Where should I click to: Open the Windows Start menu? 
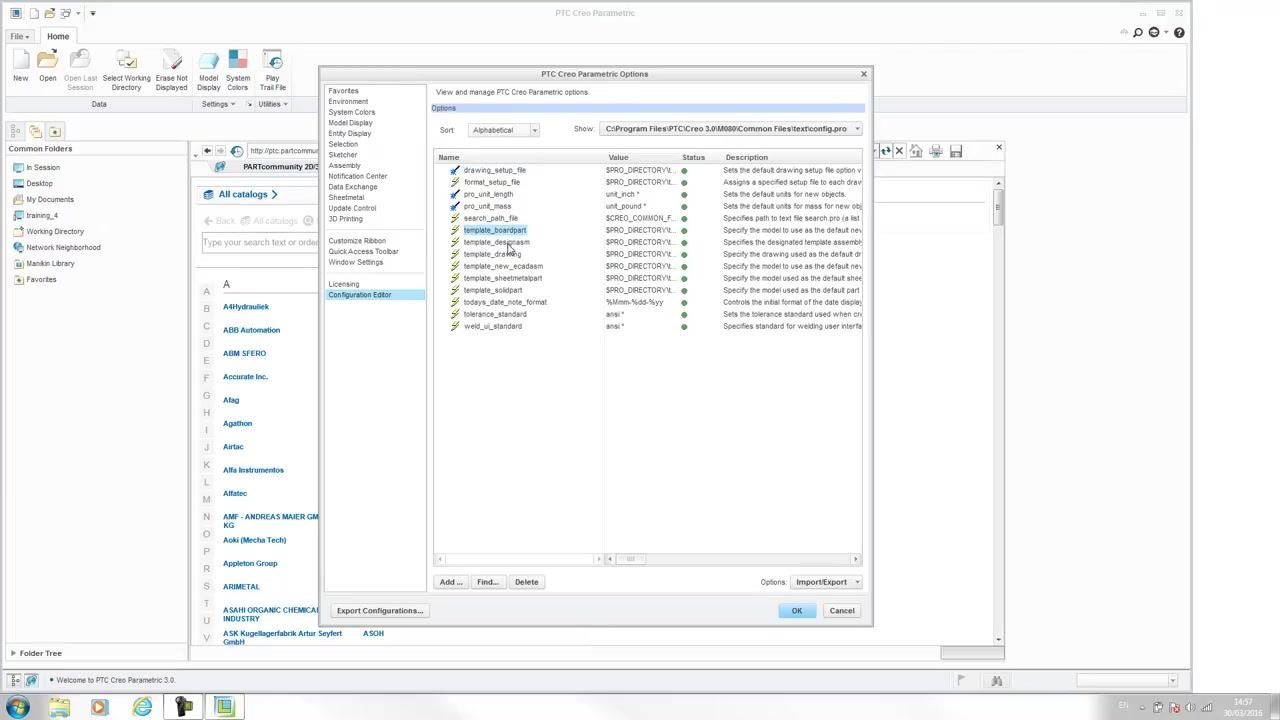pyautogui.click(x=17, y=707)
